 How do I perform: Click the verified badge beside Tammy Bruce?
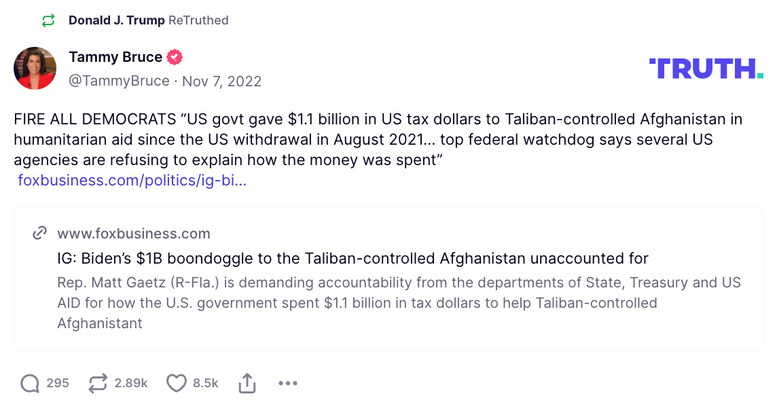click(175, 57)
